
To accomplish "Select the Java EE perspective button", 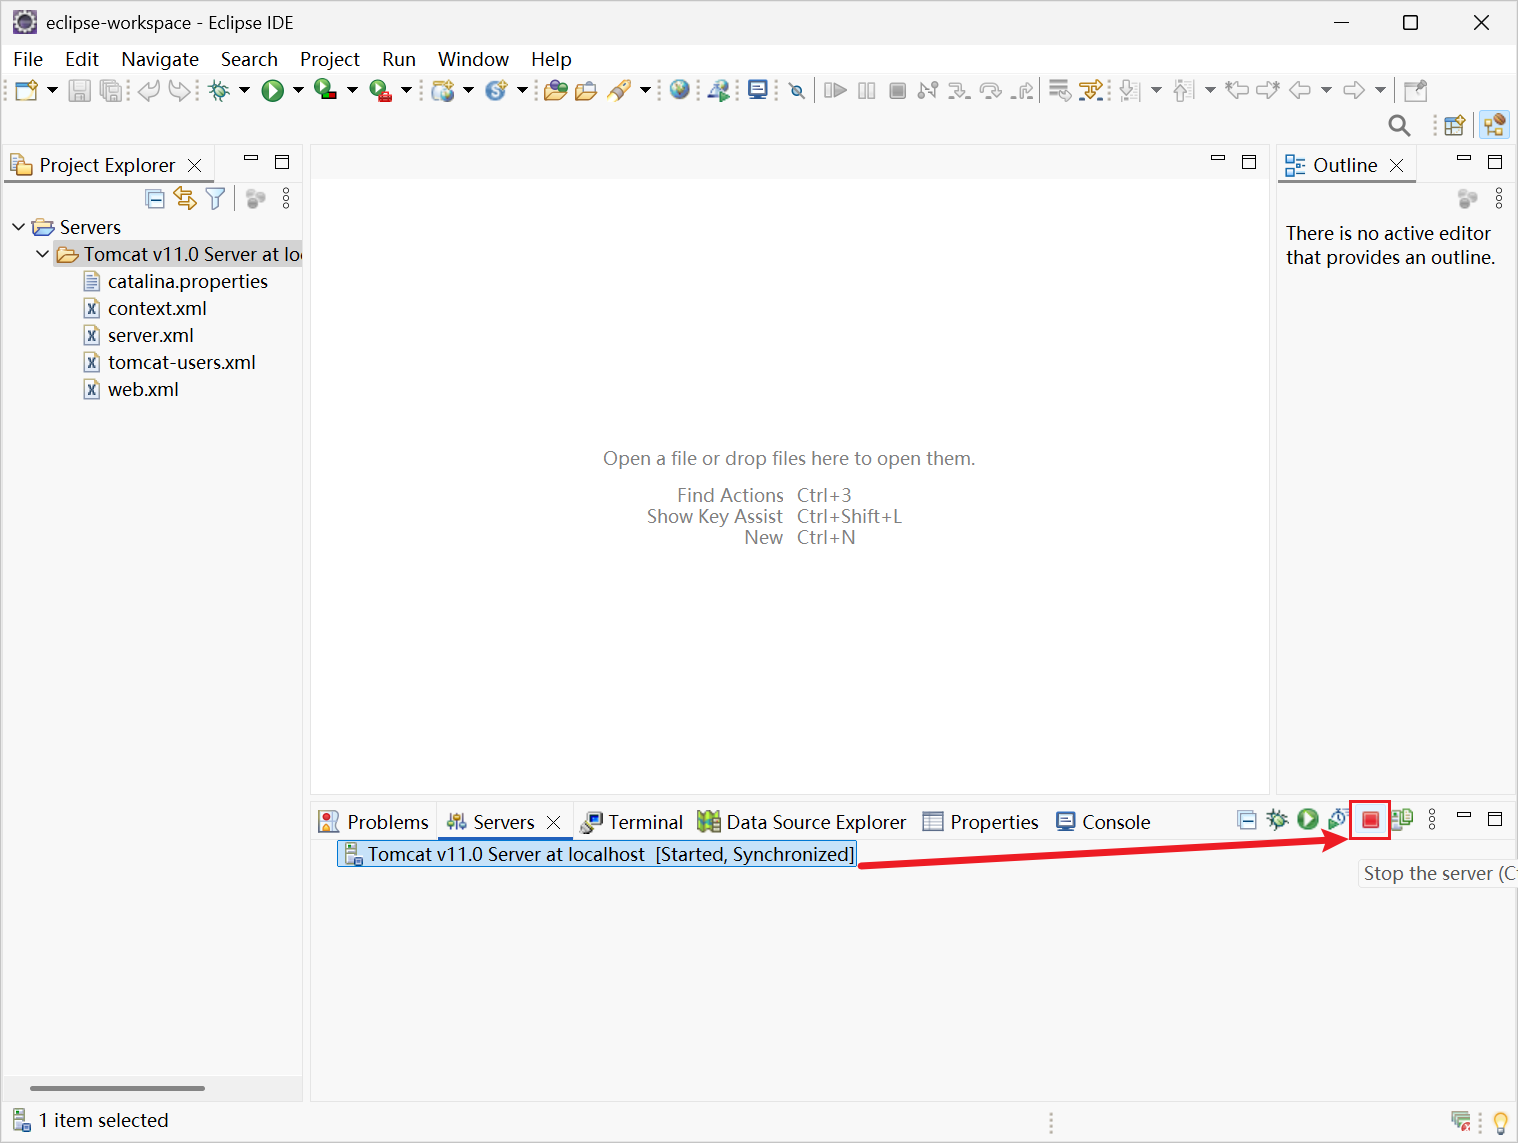I will (x=1494, y=125).
